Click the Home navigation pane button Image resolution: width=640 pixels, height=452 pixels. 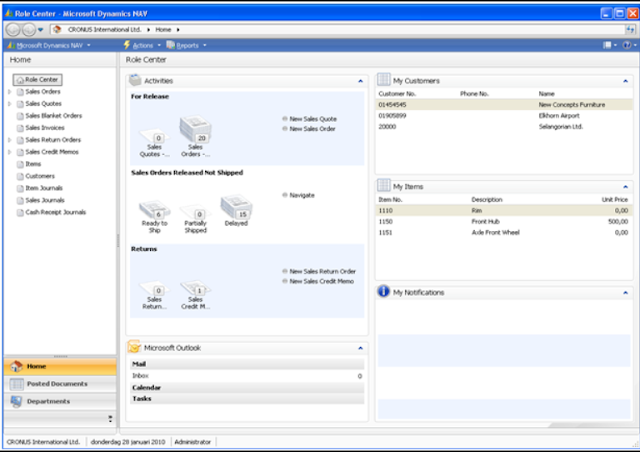60,366
